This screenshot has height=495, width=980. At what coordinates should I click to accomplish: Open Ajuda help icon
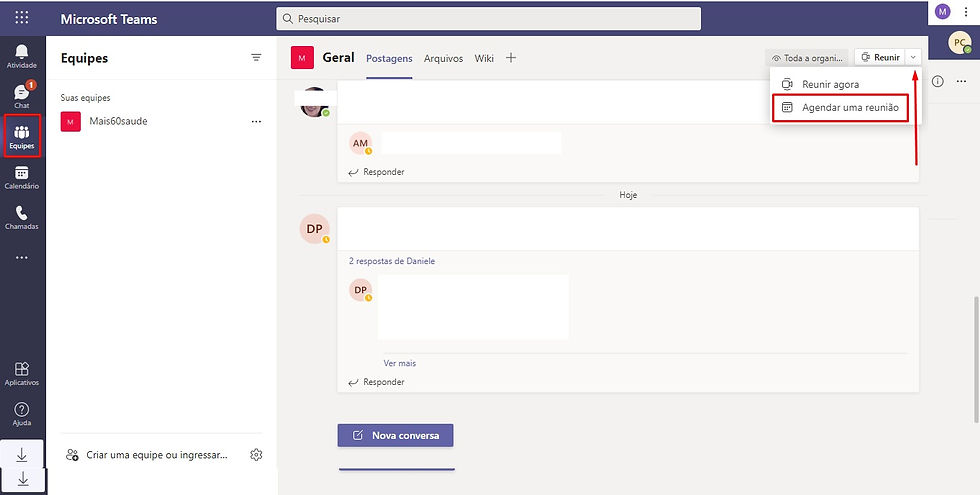22,414
